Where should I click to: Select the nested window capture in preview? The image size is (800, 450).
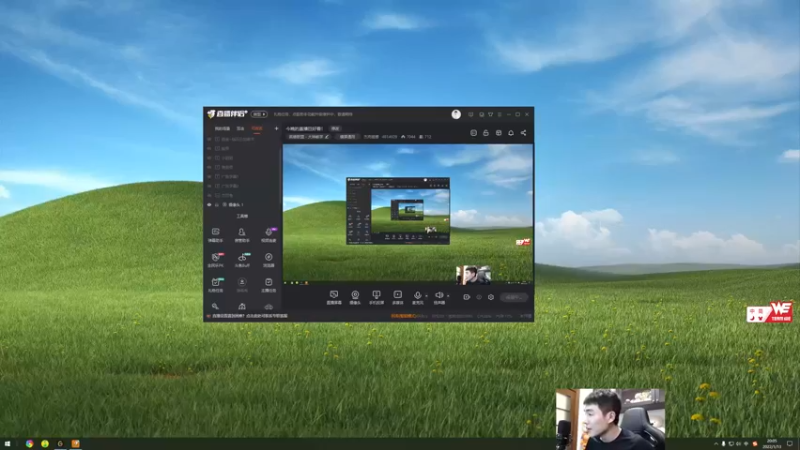click(398, 211)
